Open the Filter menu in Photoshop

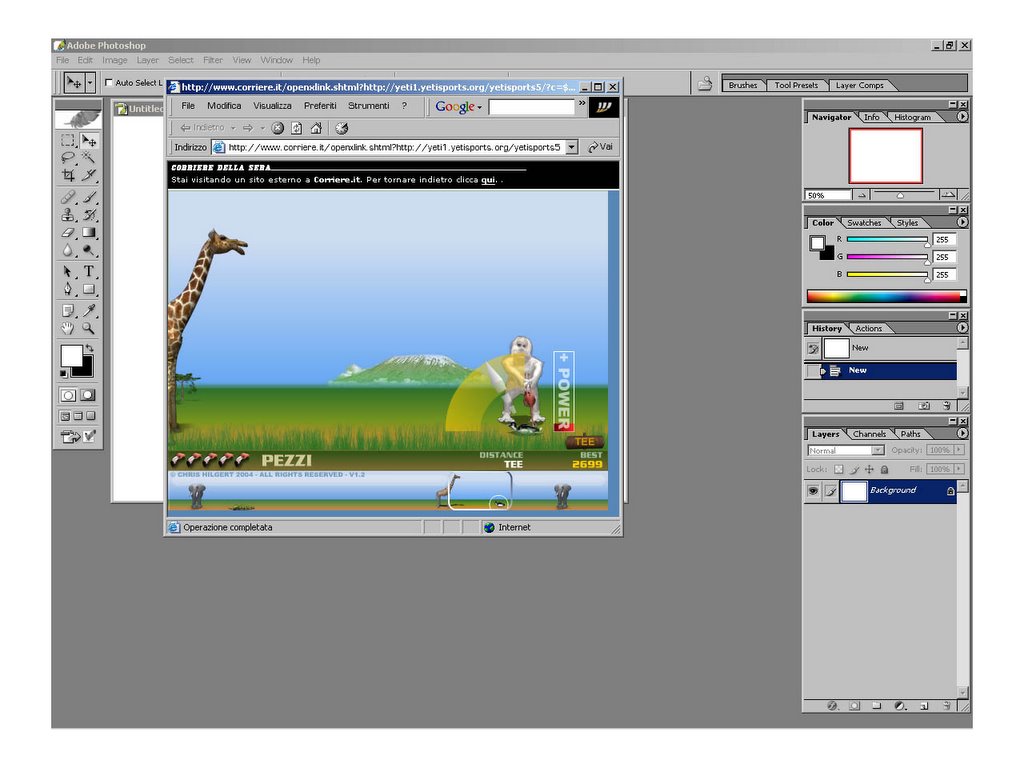(213, 60)
